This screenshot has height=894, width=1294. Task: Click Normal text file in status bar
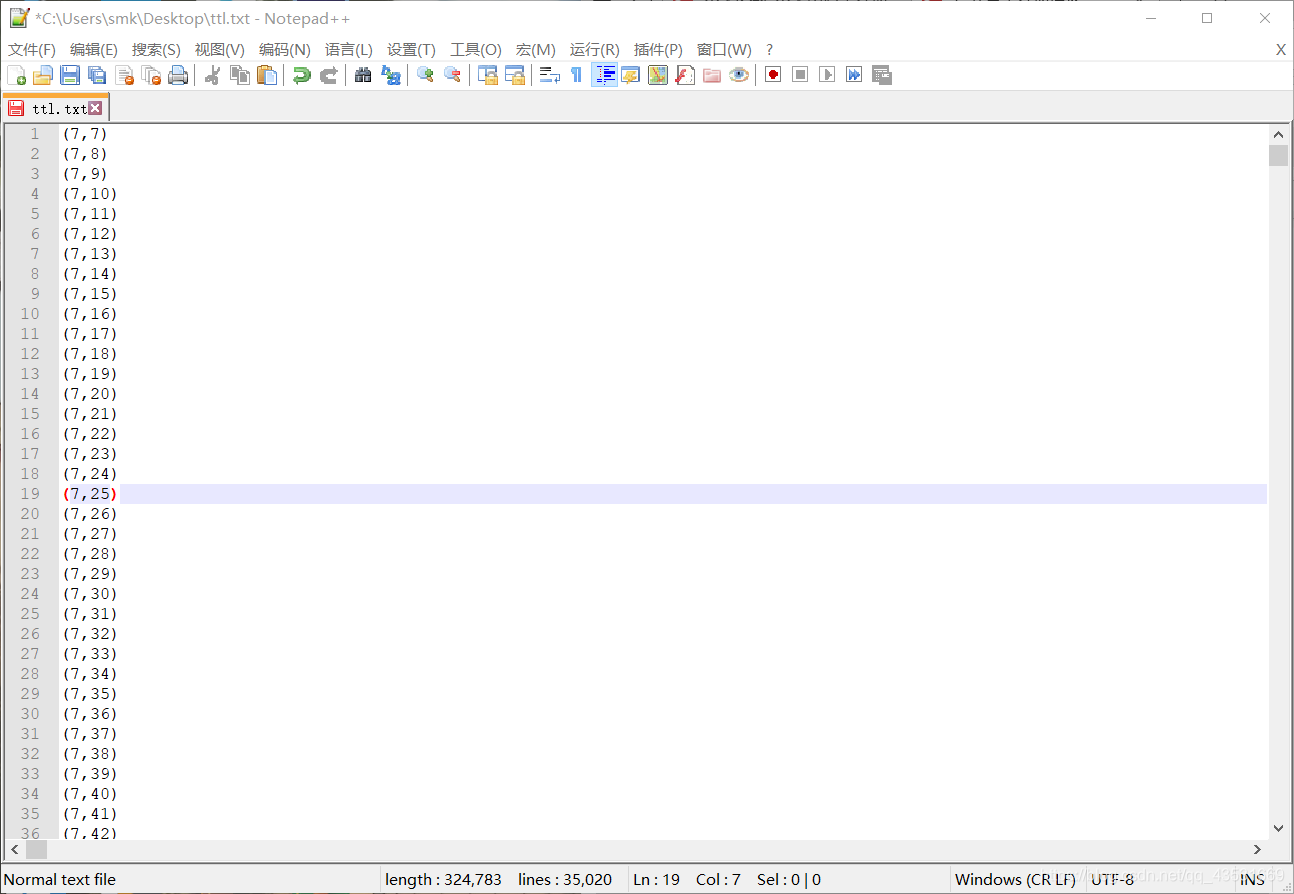tap(60, 880)
